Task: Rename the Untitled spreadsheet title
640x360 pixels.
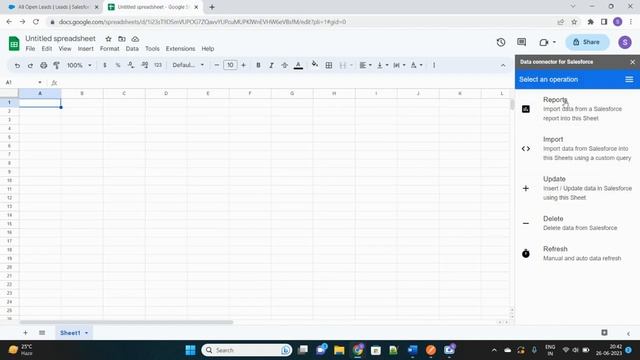Action: point(60,38)
